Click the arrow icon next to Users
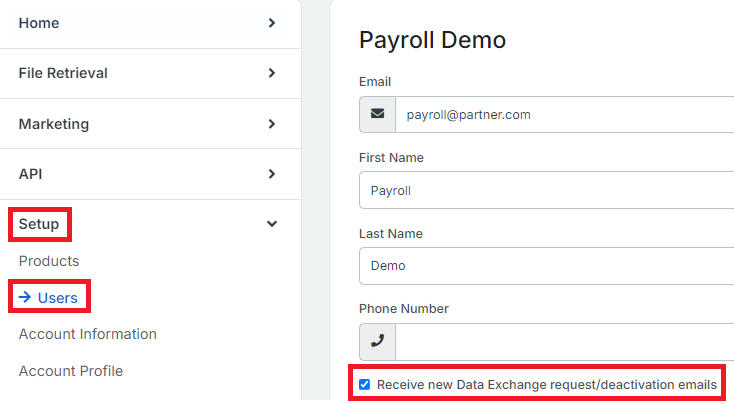734x404 pixels. click(25, 297)
